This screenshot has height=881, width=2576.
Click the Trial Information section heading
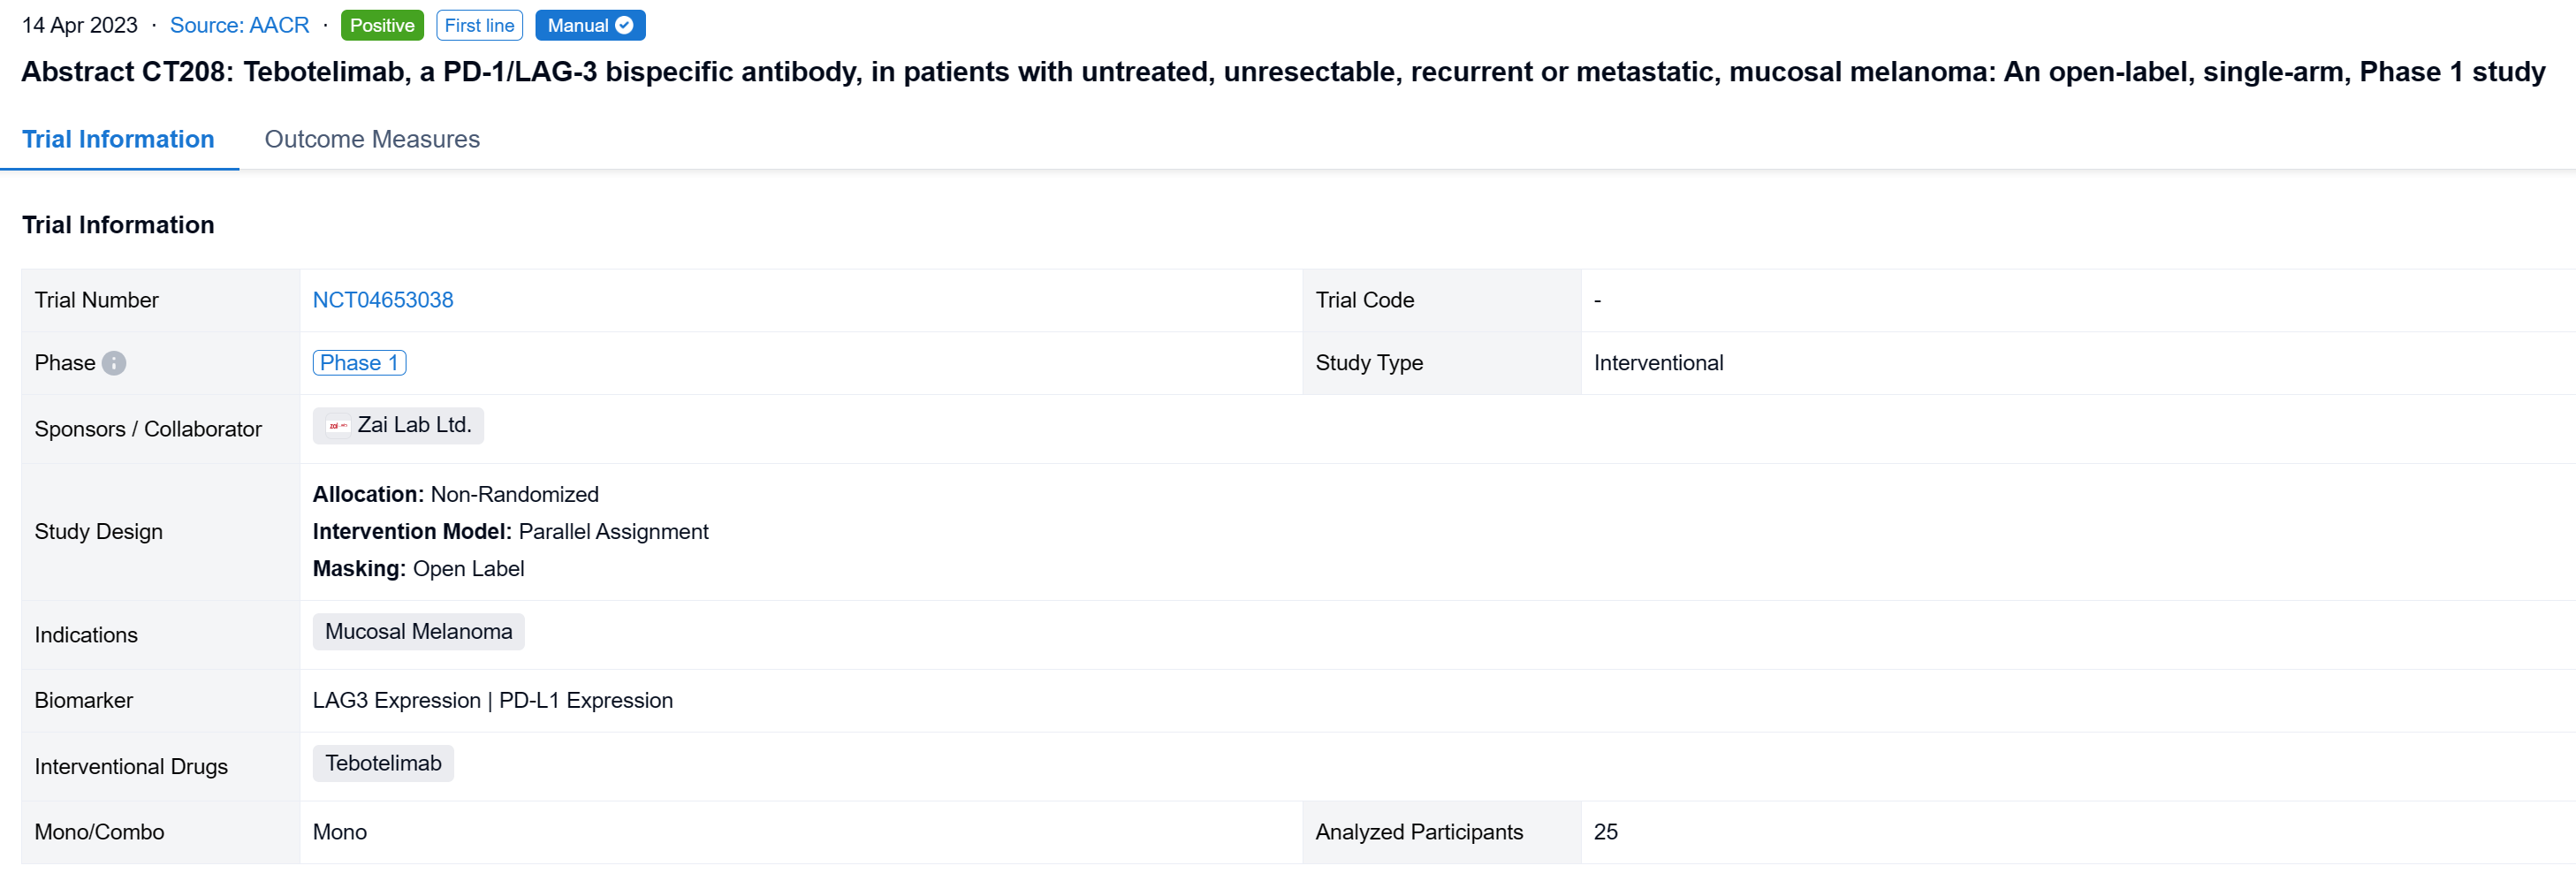[118, 225]
